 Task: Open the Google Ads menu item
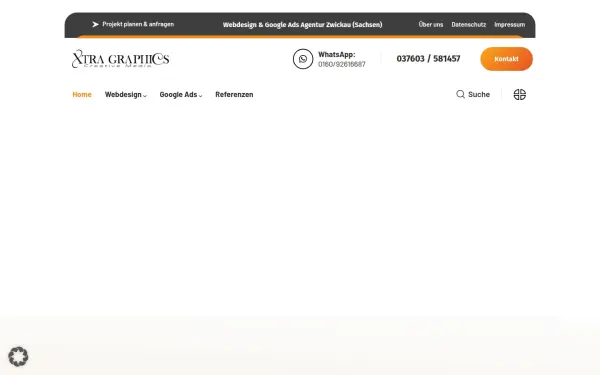coord(178,95)
